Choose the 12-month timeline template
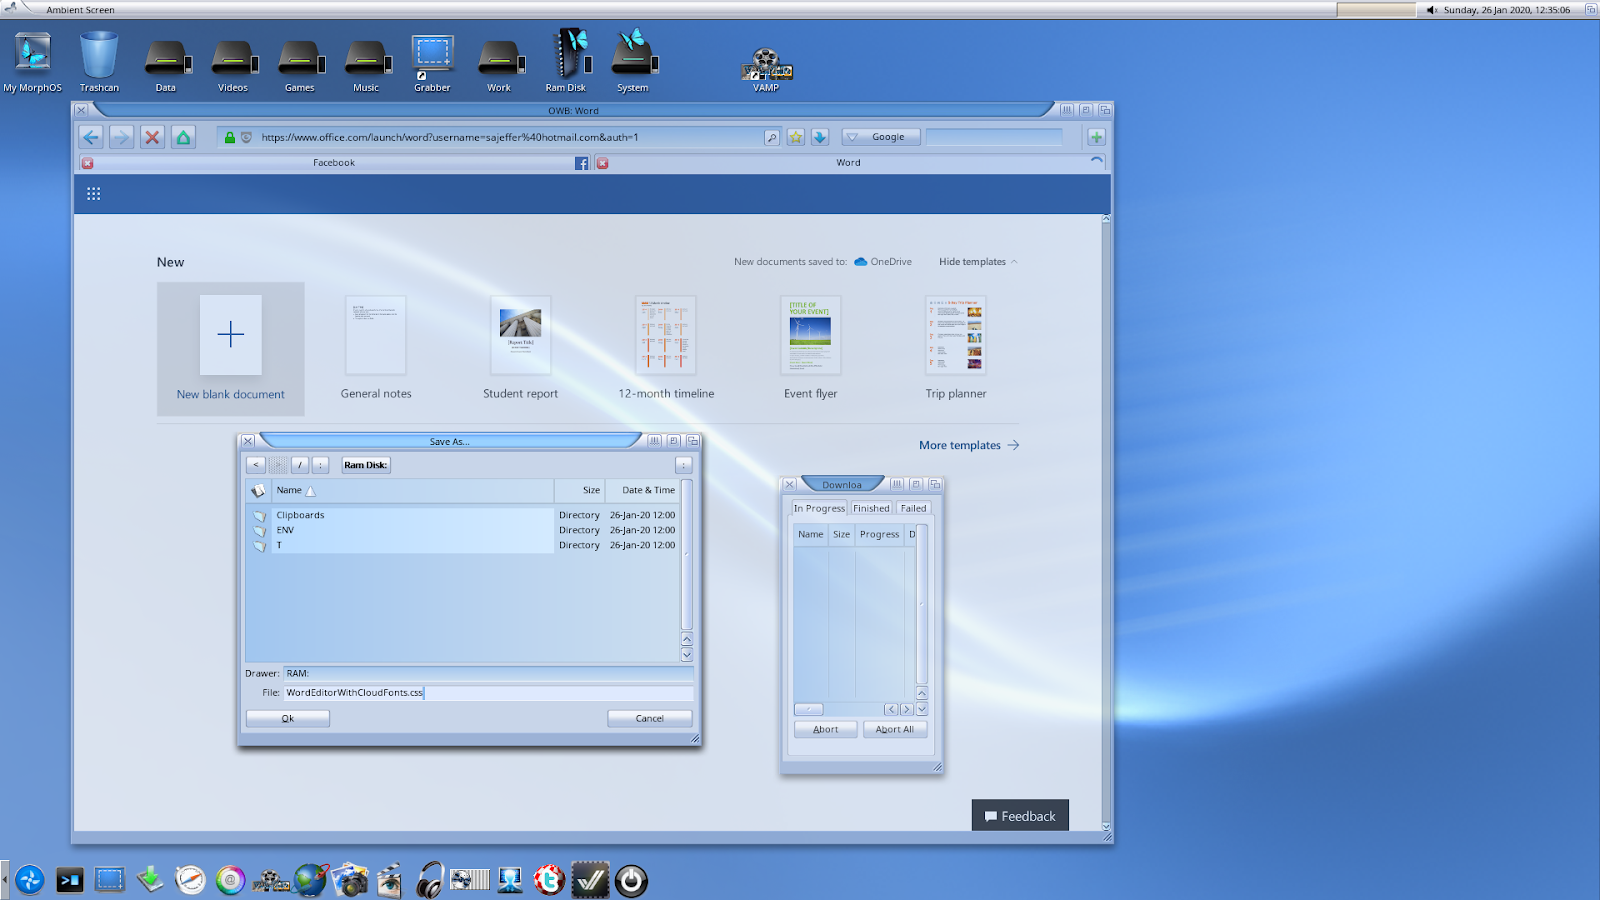Viewport: 1600px width, 900px height. [x=666, y=348]
